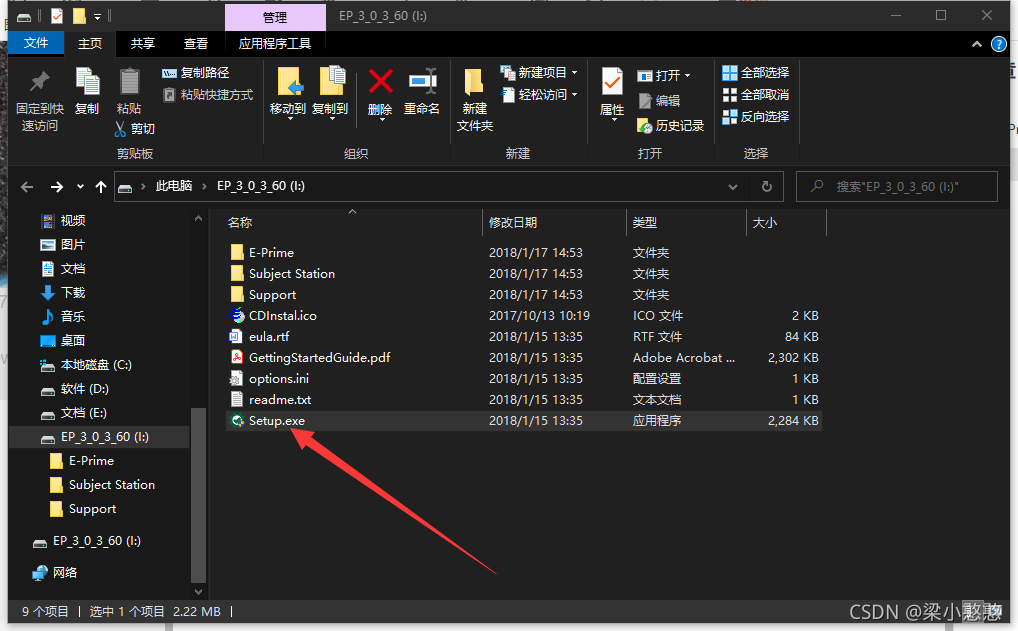Click the Copy to icon
Screen dimensions: 1018x631
coord(332,82)
